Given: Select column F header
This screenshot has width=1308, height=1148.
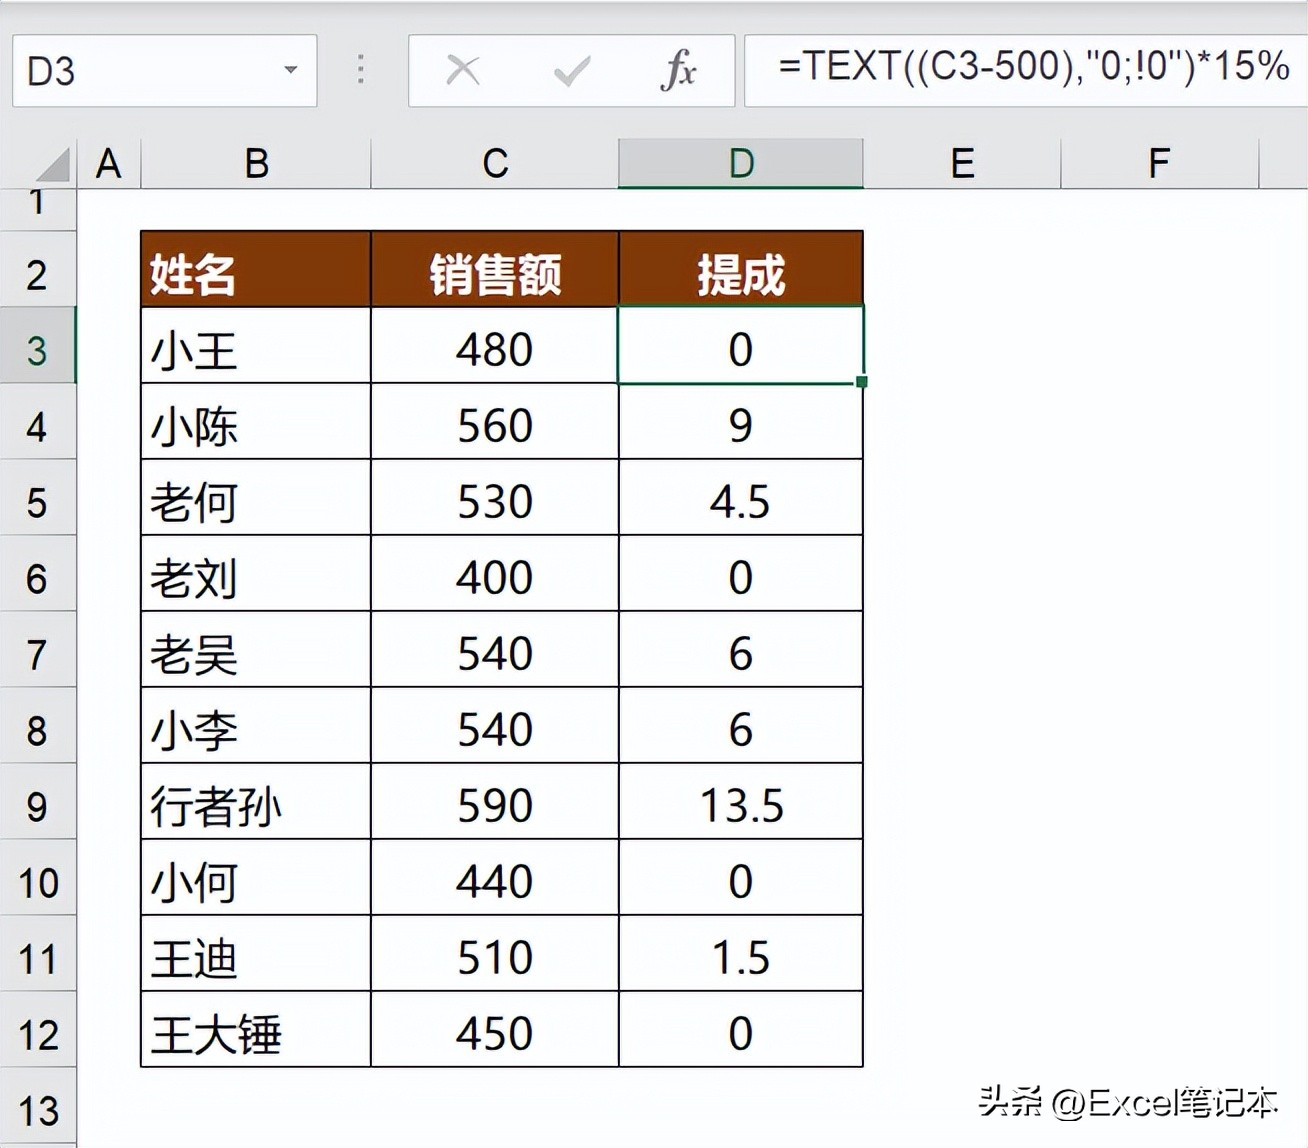Looking at the screenshot, I should tap(1158, 162).
